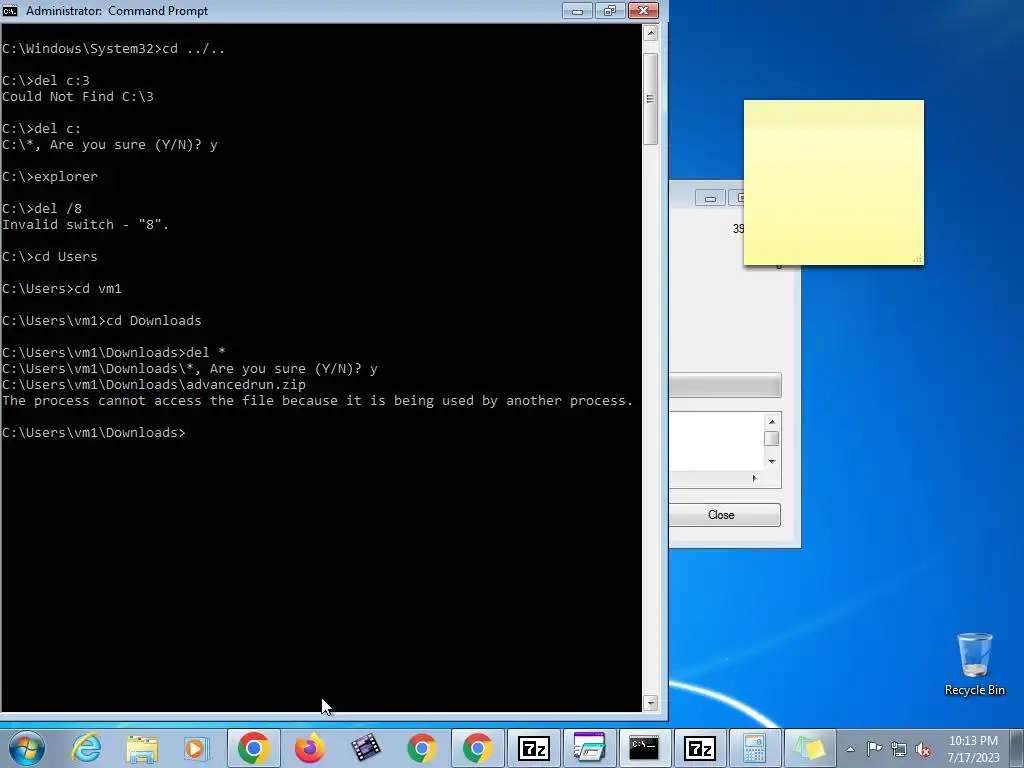Restore down the Command Prompt window
The image size is (1024, 768).
click(x=610, y=10)
